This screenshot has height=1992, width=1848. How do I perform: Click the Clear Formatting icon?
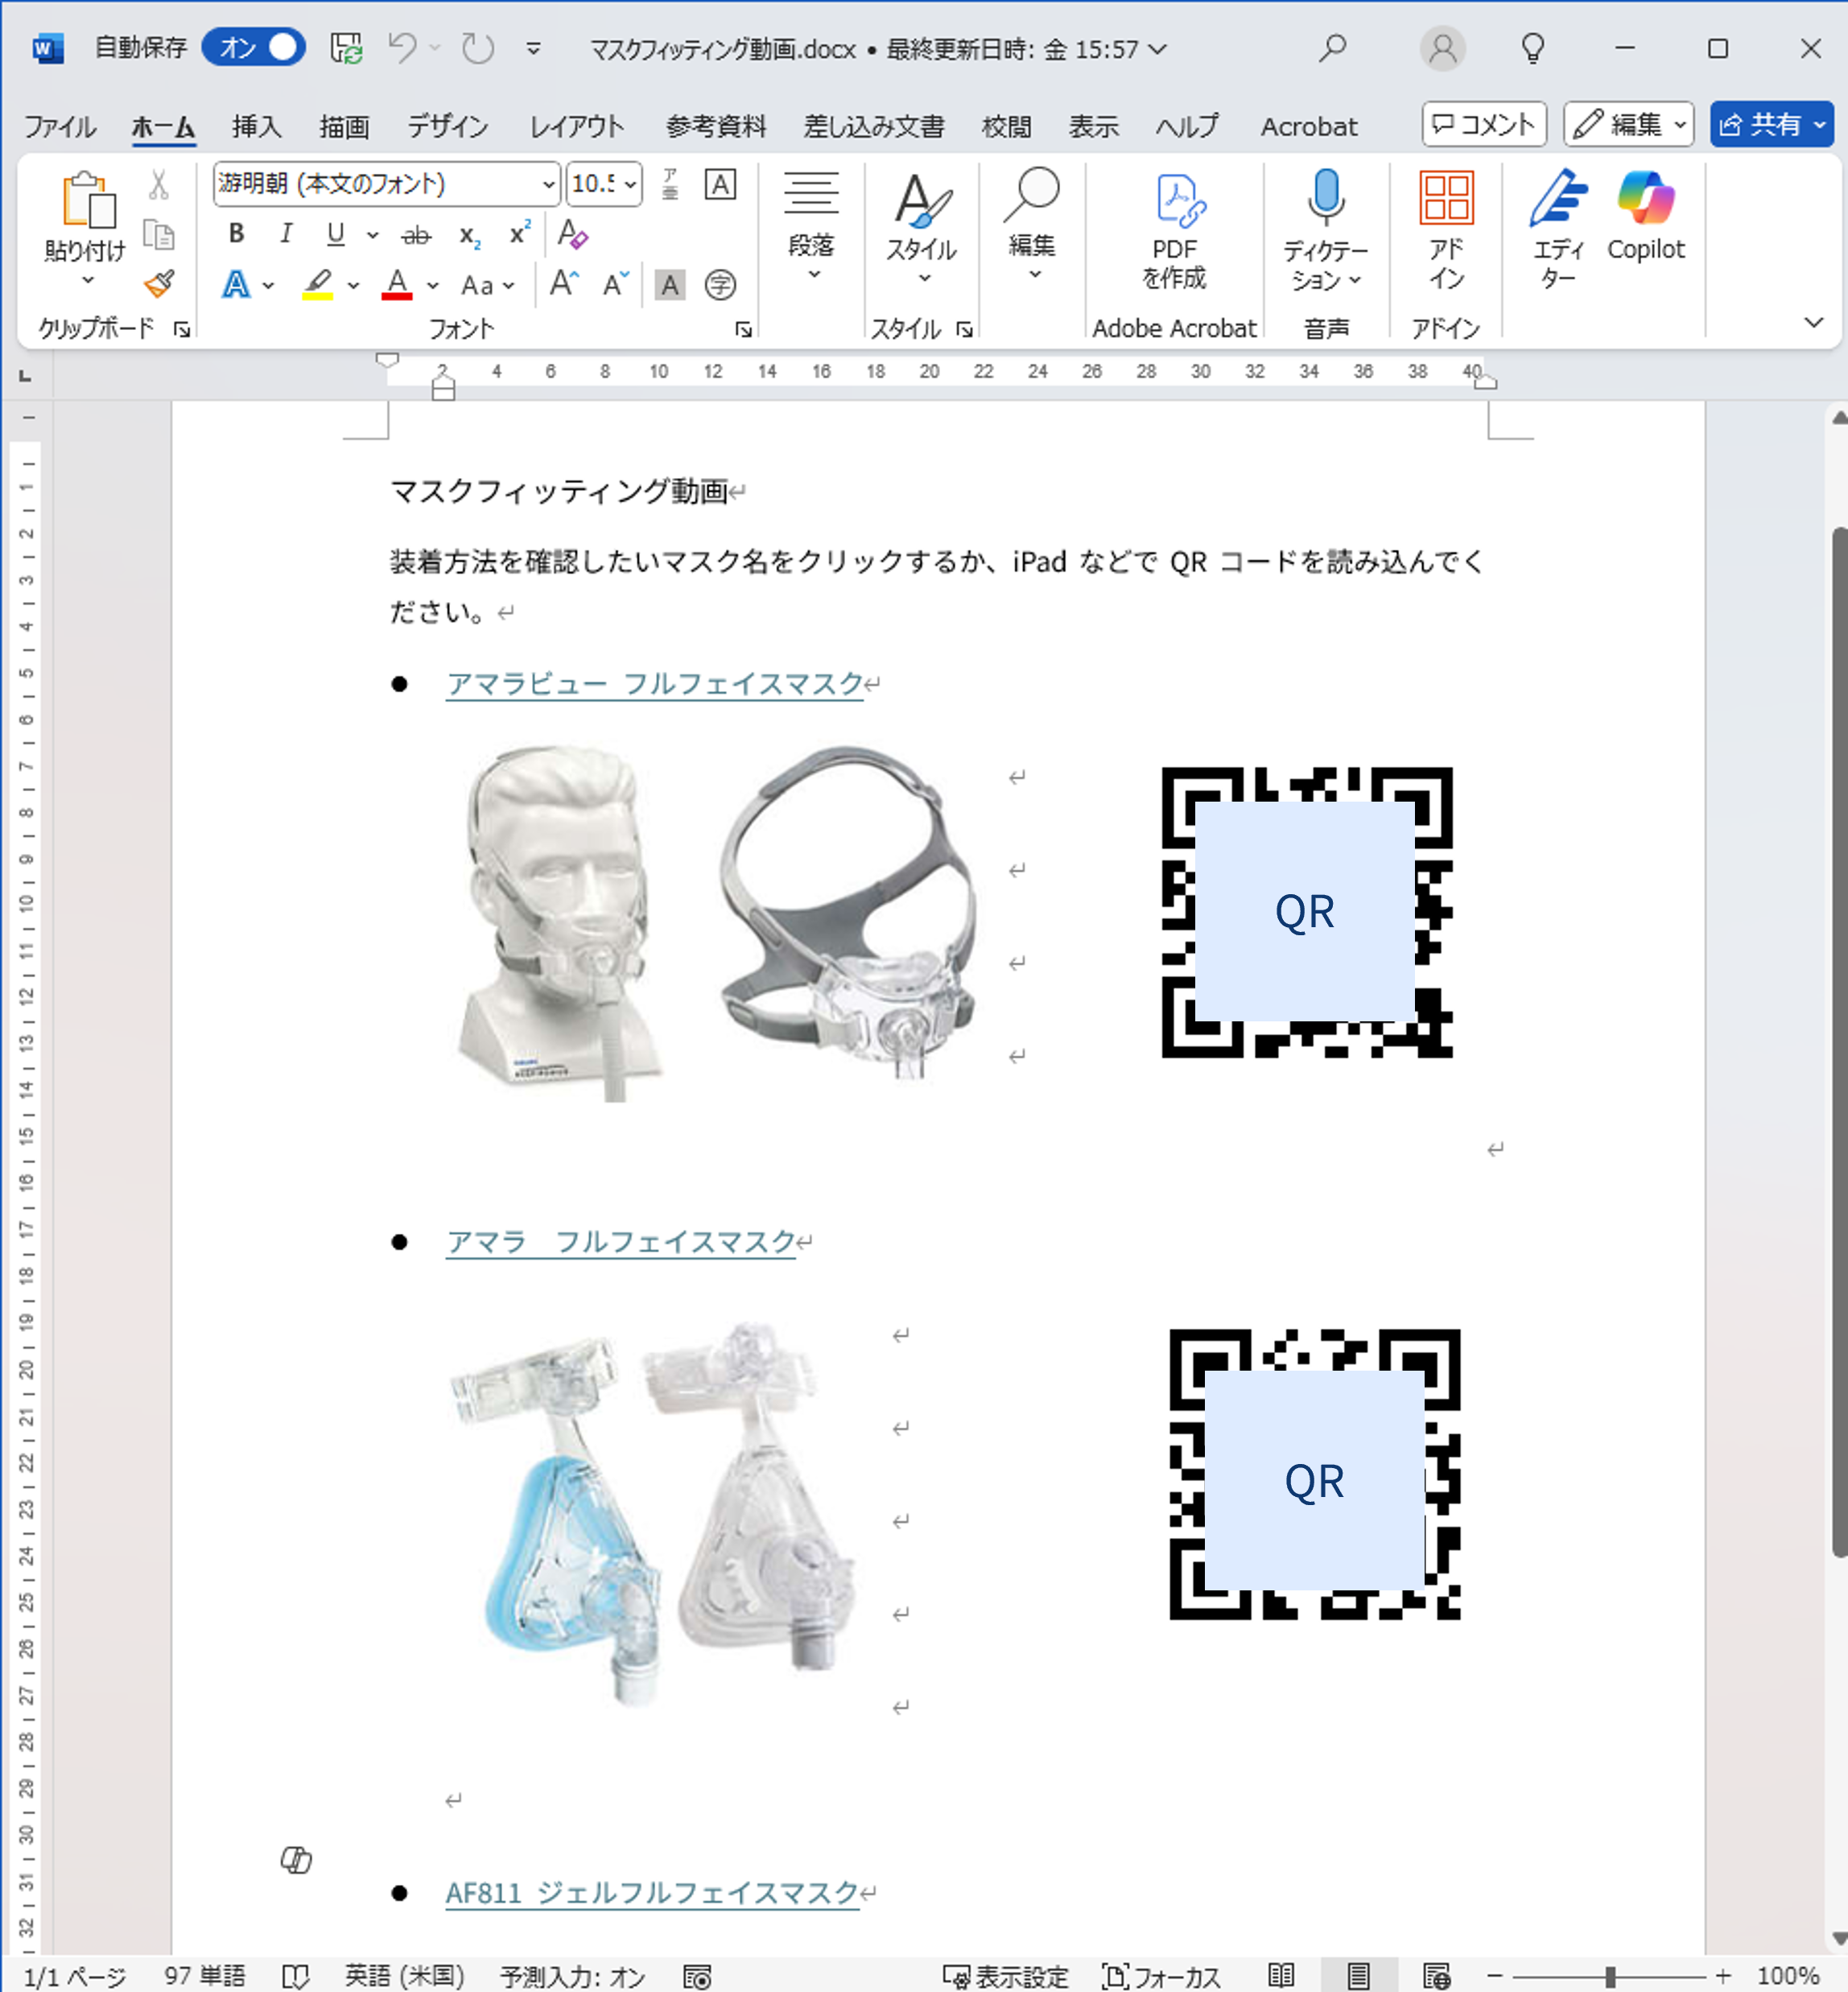[572, 234]
